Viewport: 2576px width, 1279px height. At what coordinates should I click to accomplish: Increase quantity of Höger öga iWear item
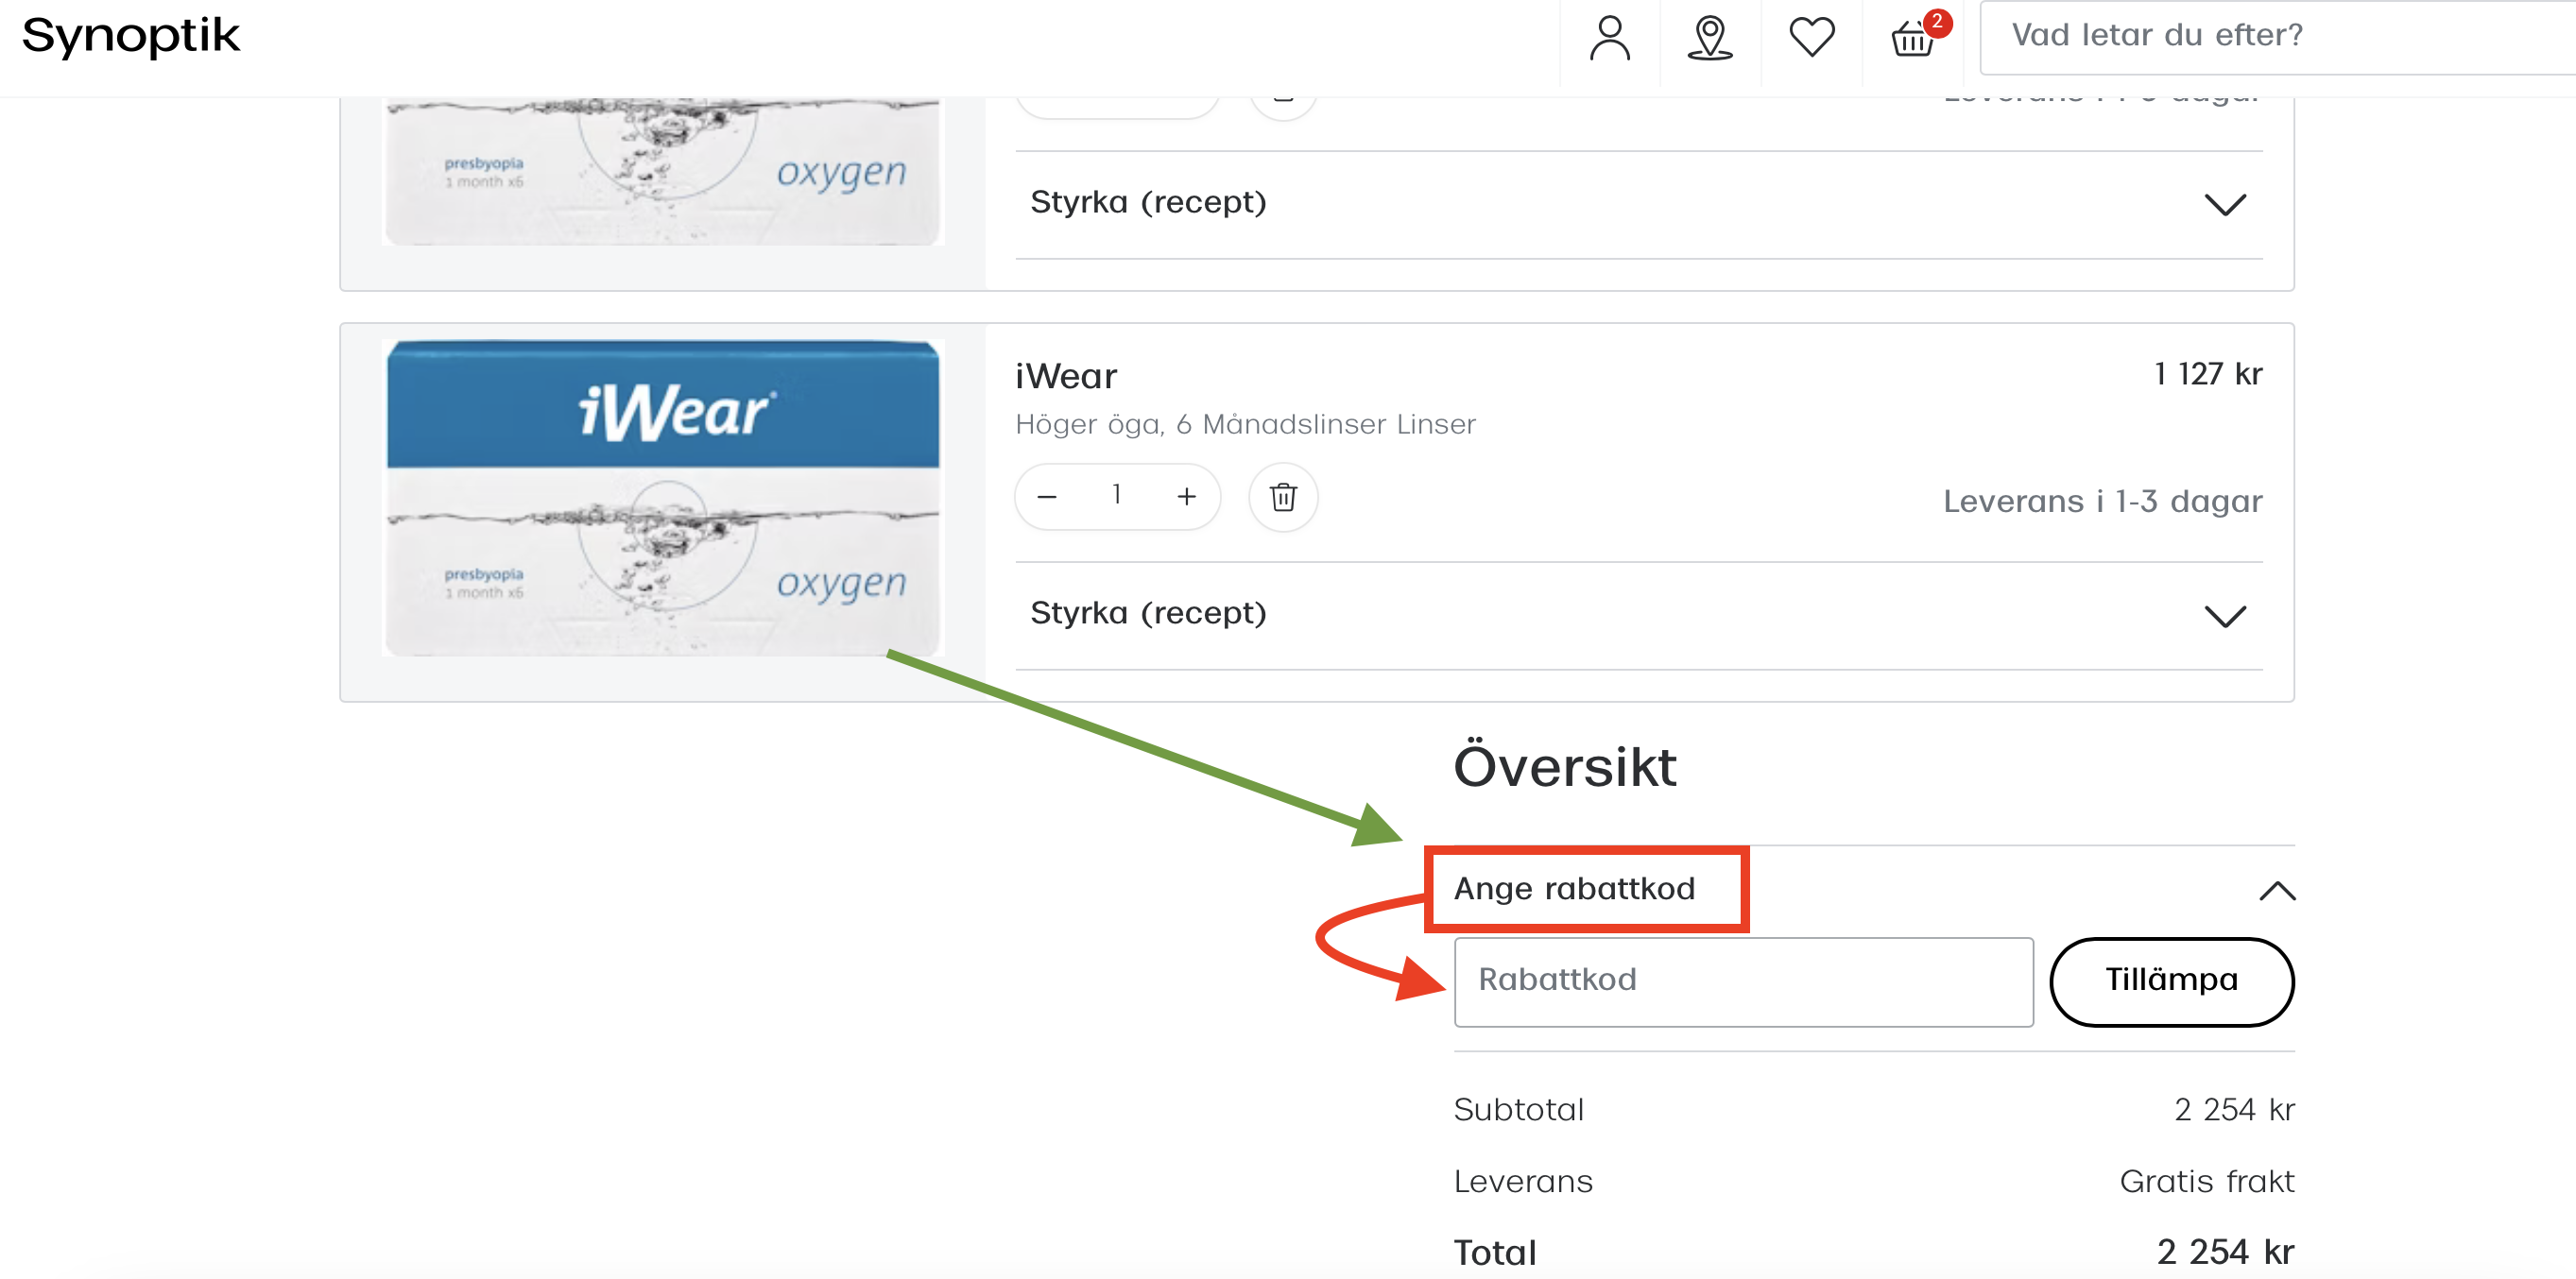(x=1186, y=496)
